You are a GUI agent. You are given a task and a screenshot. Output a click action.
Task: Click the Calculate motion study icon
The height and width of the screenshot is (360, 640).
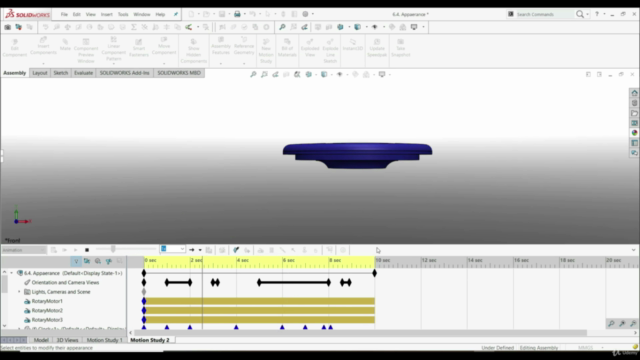(54, 250)
